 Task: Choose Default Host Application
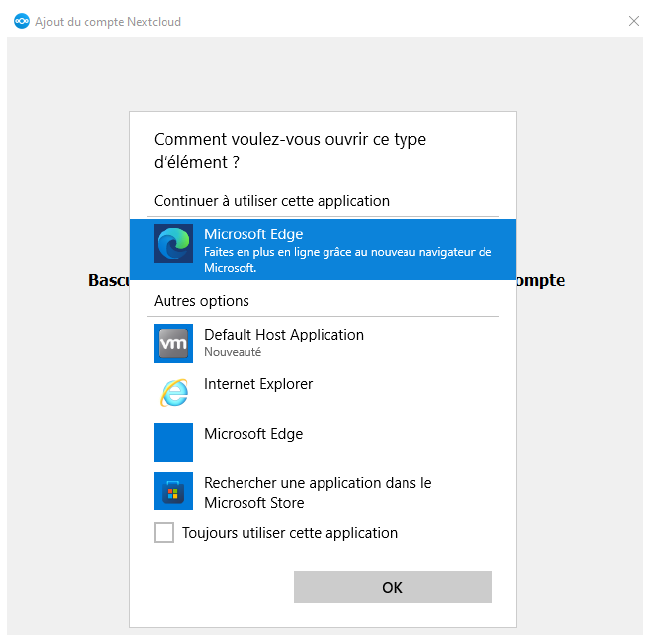coord(323,343)
